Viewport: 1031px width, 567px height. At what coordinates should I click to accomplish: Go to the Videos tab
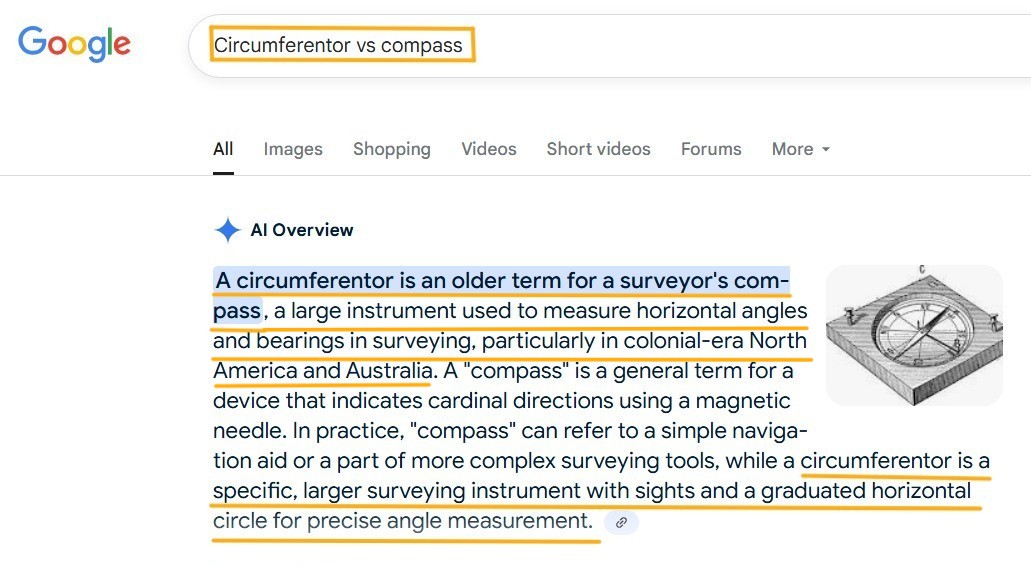(488, 149)
